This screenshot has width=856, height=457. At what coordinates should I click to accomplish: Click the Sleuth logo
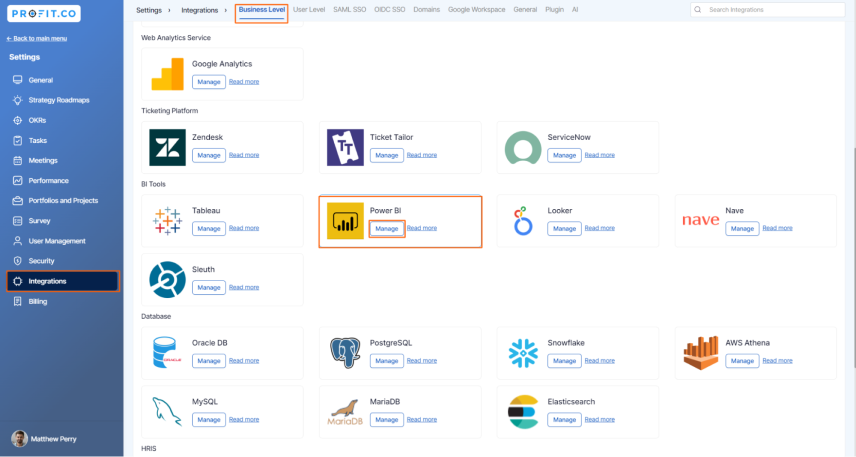168,280
